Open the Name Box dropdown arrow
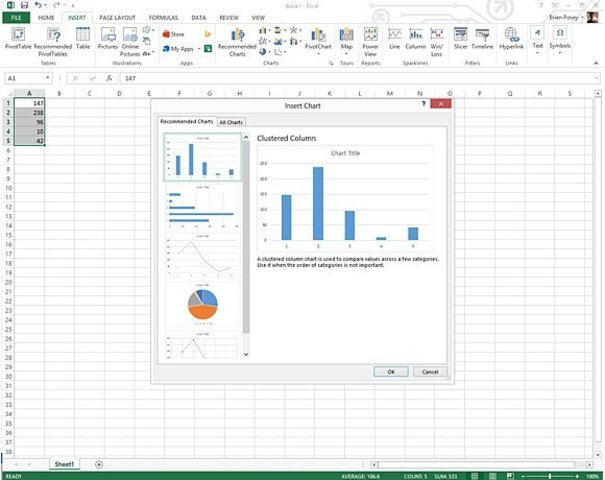605x480 pixels. coord(47,78)
